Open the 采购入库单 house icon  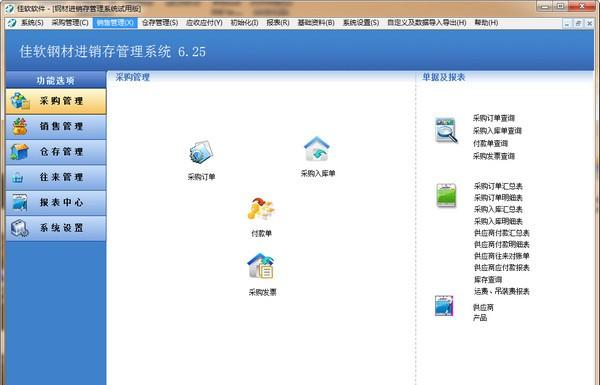(x=317, y=149)
